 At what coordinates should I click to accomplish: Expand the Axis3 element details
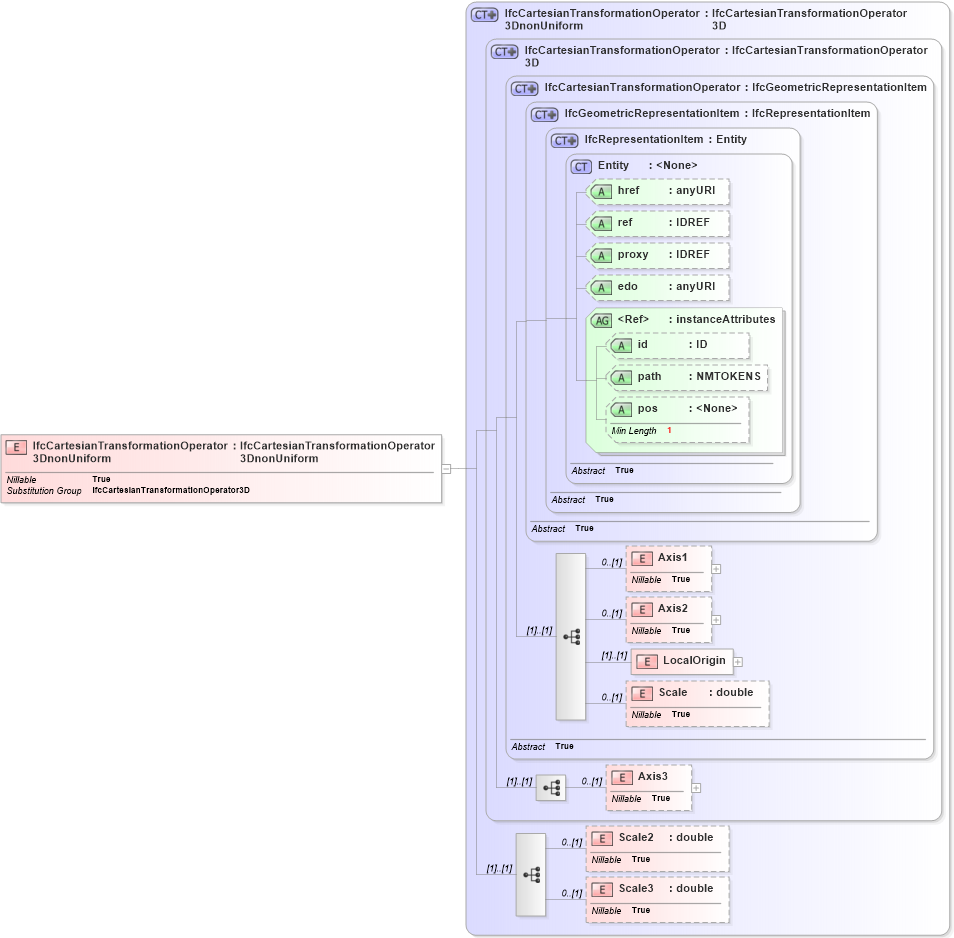click(694, 787)
